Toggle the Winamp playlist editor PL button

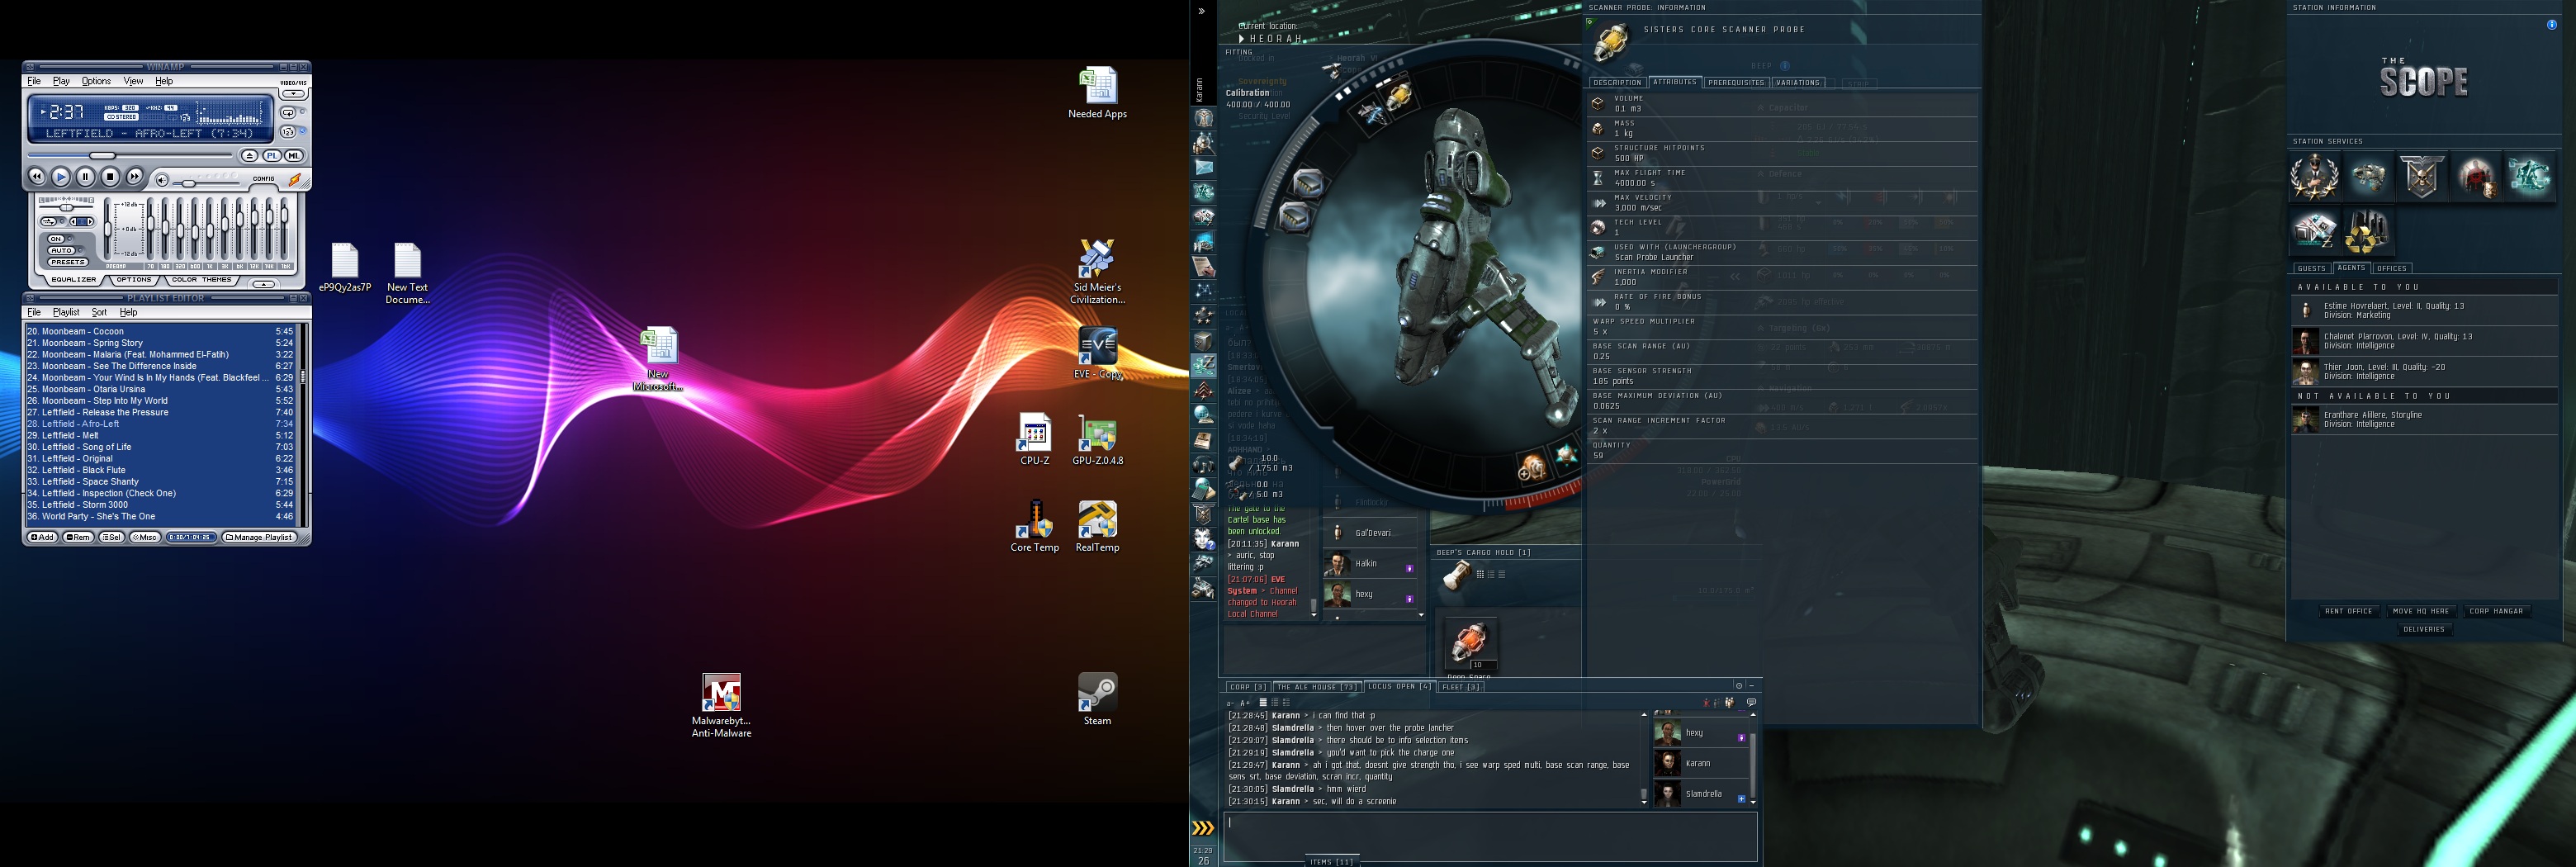[272, 156]
